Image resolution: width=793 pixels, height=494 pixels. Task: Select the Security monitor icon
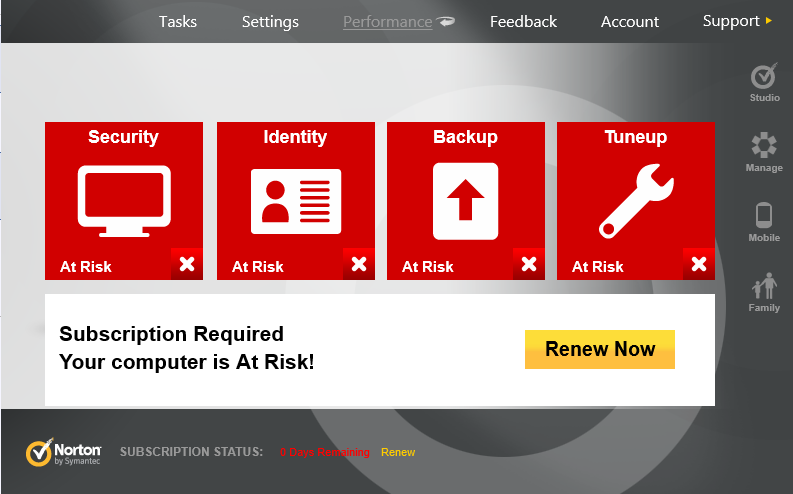(x=124, y=201)
